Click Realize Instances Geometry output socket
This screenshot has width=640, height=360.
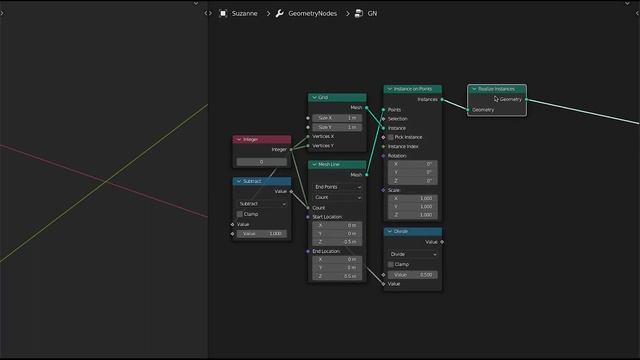coord(527,100)
